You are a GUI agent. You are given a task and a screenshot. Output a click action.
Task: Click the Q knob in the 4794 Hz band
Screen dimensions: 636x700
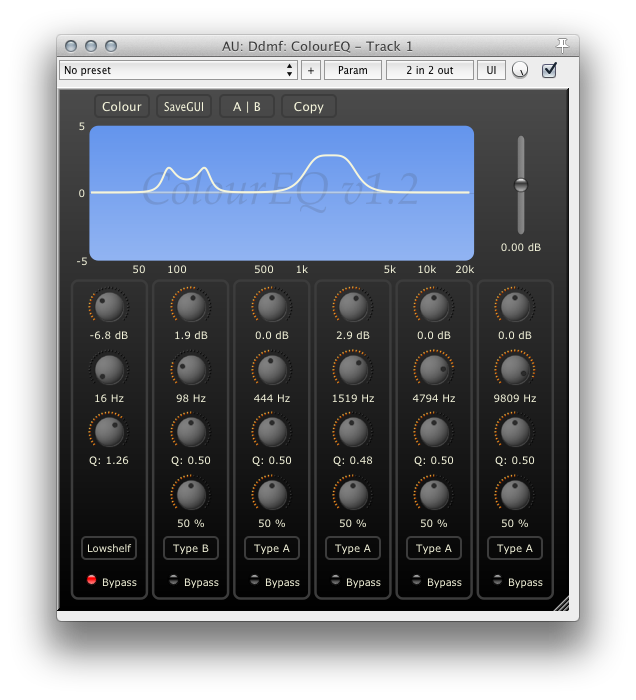pyautogui.click(x=434, y=432)
